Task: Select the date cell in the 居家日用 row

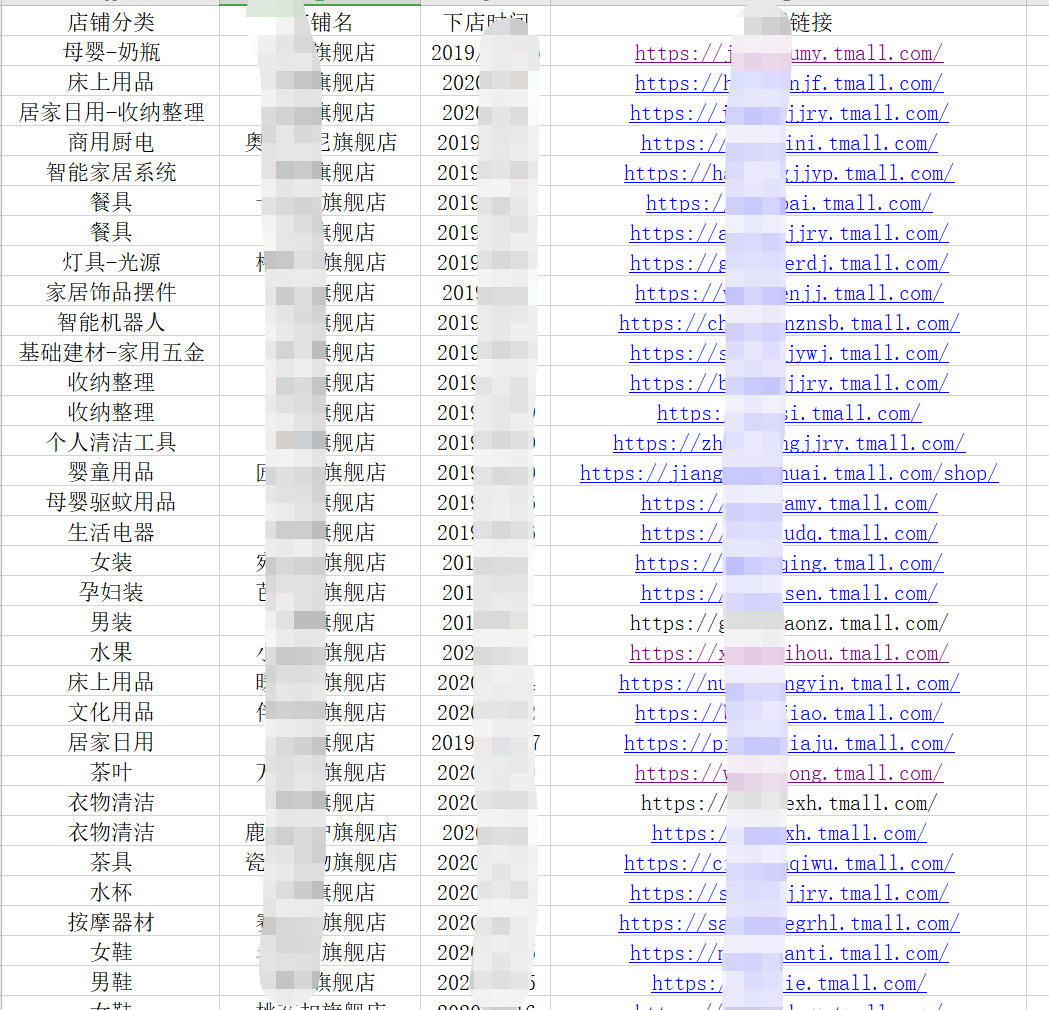Action: [x=485, y=742]
